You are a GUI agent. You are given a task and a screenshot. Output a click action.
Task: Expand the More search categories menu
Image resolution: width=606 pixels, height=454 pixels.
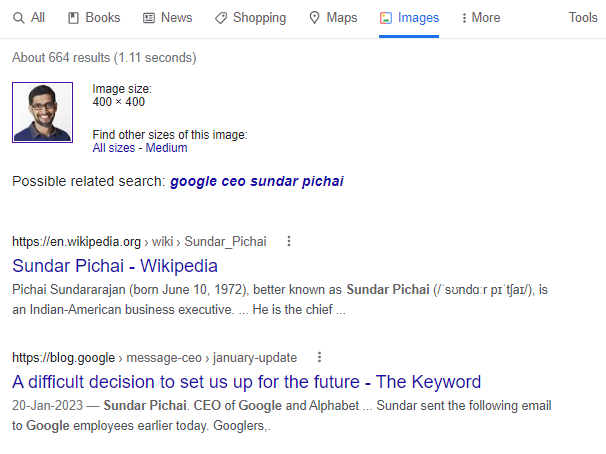tap(480, 18)
